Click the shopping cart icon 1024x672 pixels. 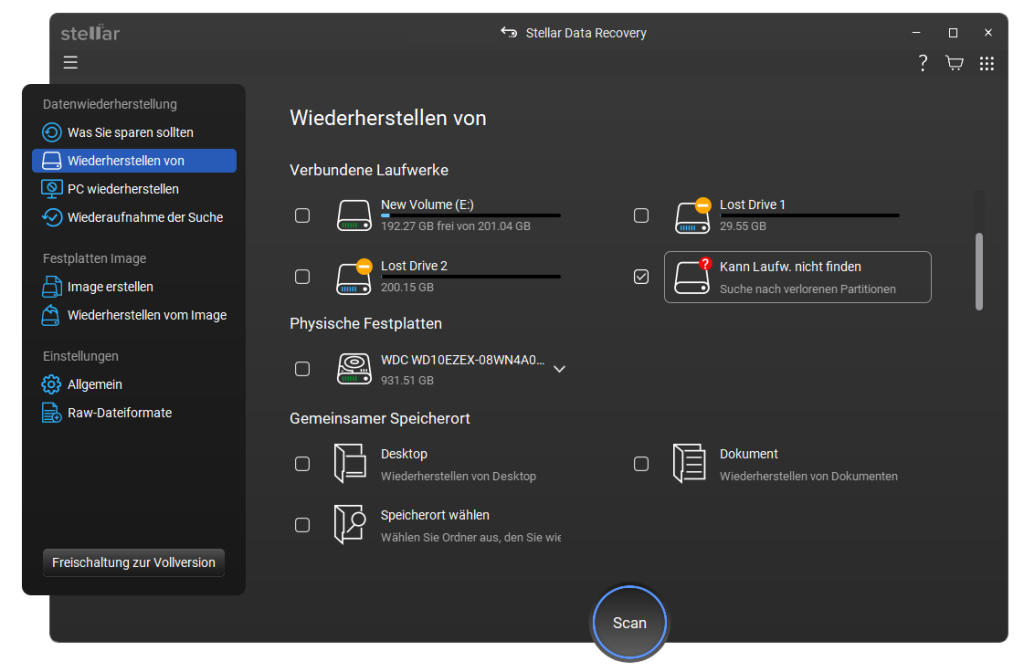(954, 63)
